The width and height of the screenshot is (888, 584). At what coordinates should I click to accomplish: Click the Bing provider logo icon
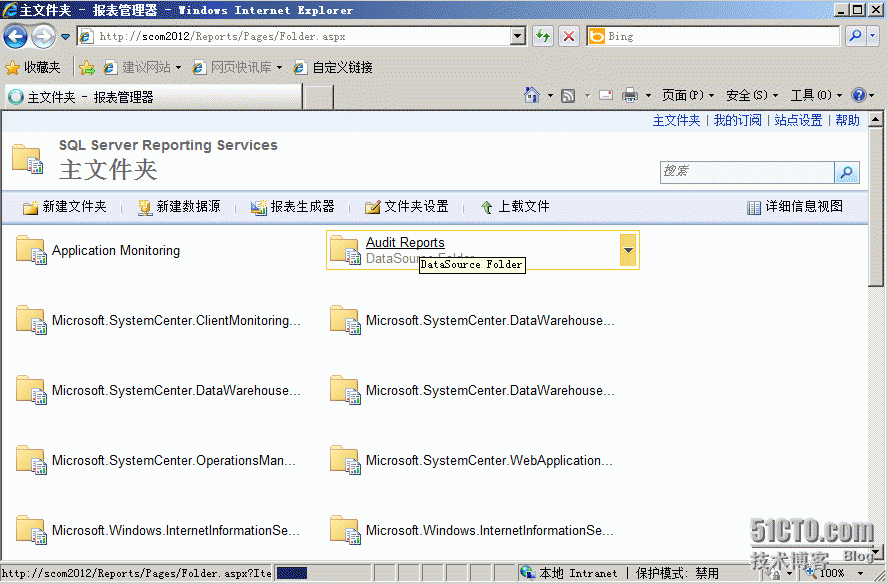coord(596,36)
